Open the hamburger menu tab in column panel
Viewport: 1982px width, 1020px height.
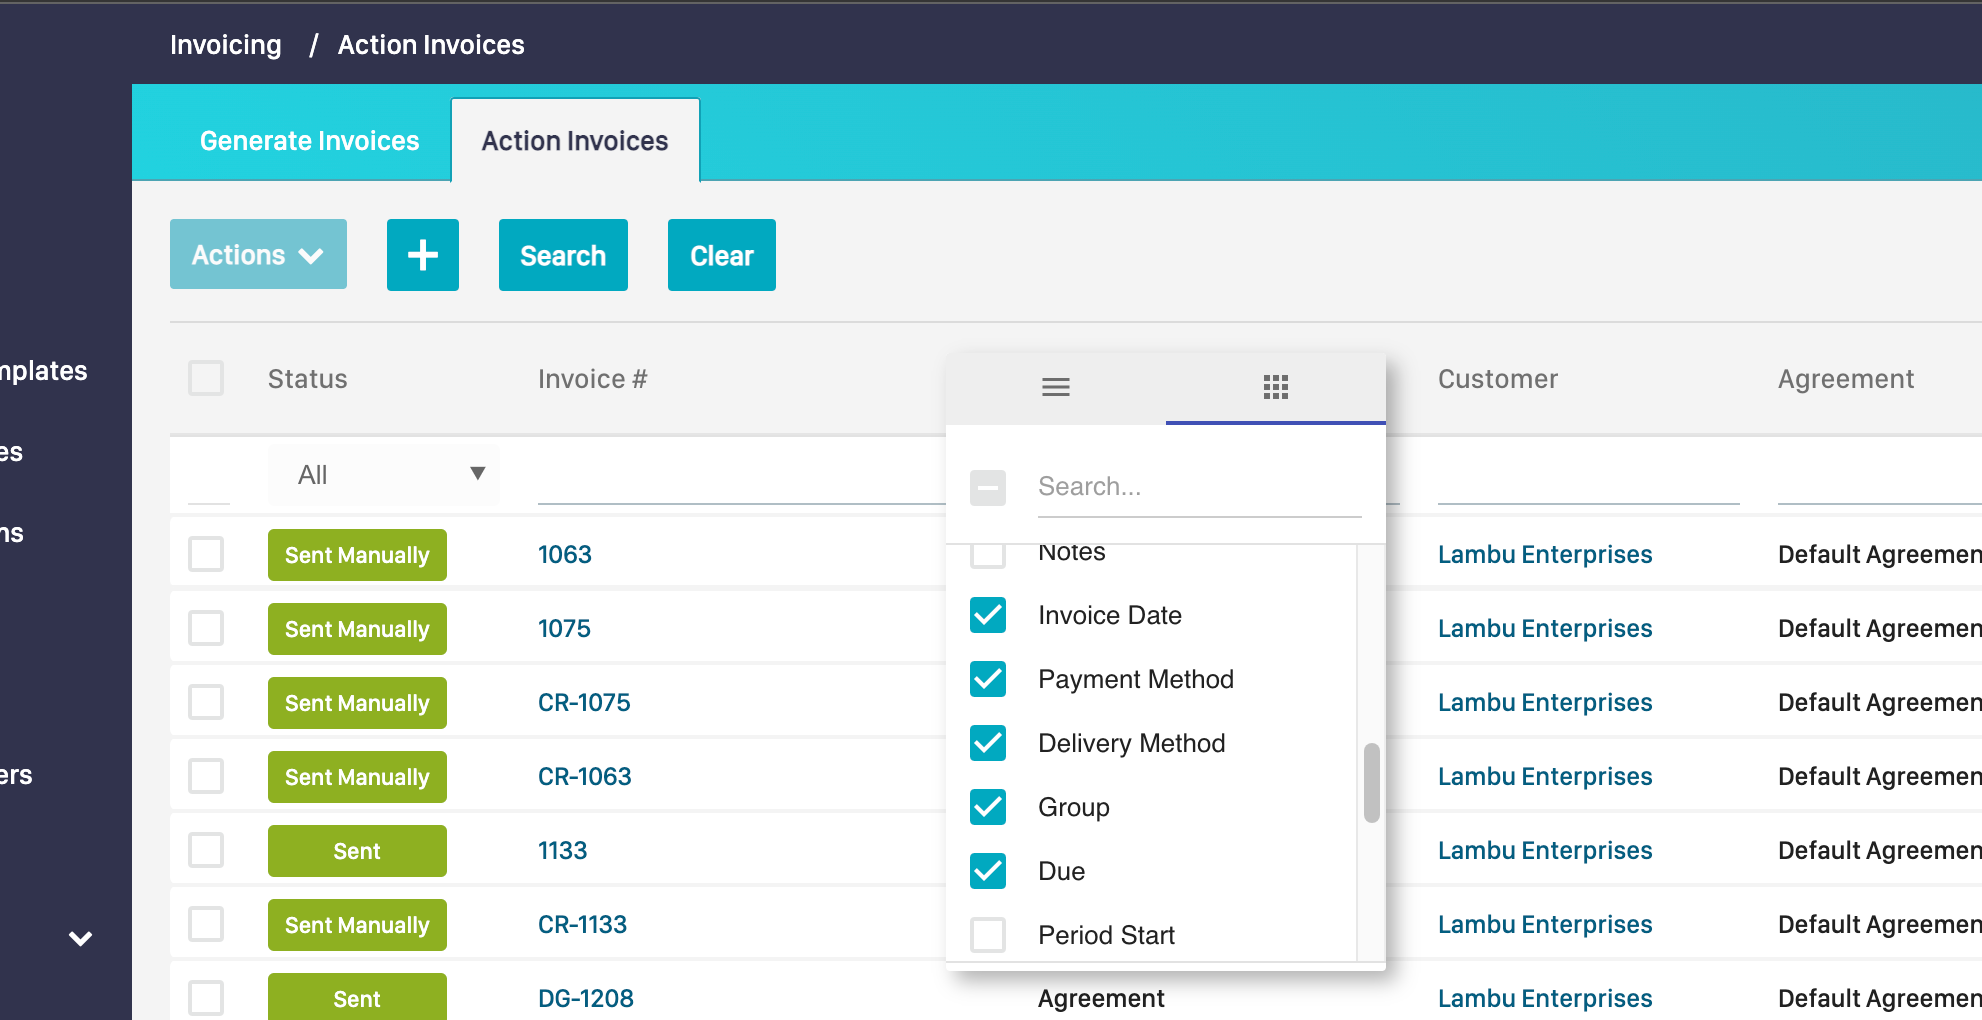tap(1055, 387)
